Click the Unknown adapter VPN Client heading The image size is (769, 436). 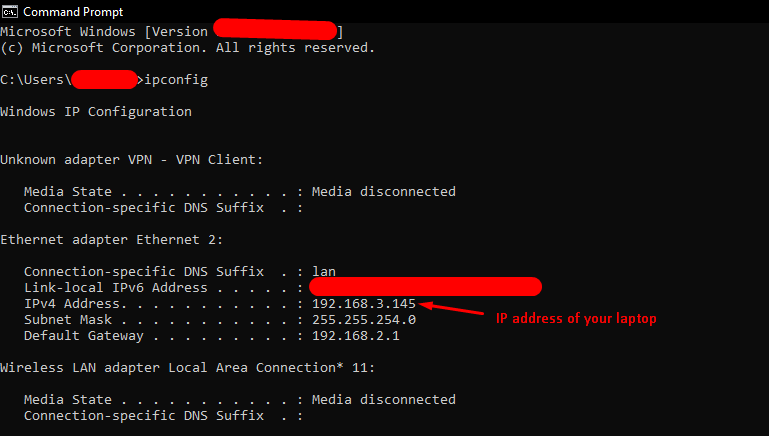point(132,159)
